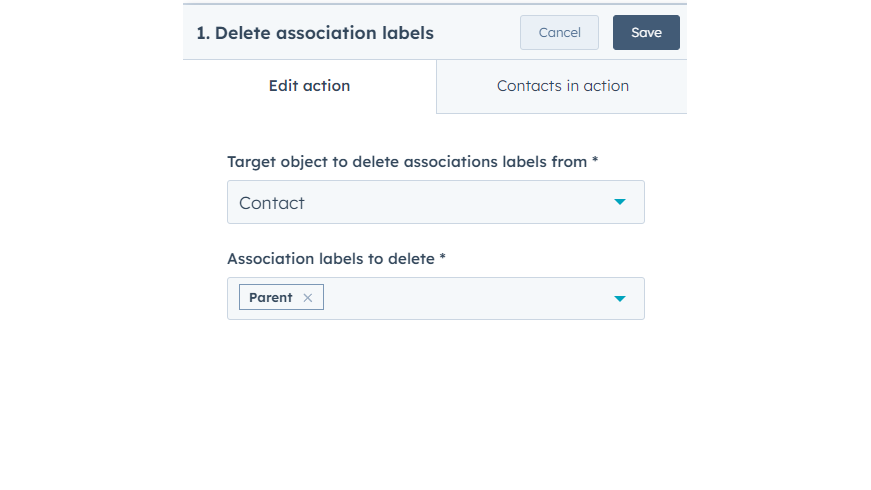Image resolution: width=871 pixels, height=490 pixels.
Task: Remove the Parent label tag
Action: pyautogui.click(x=308, y=298)
